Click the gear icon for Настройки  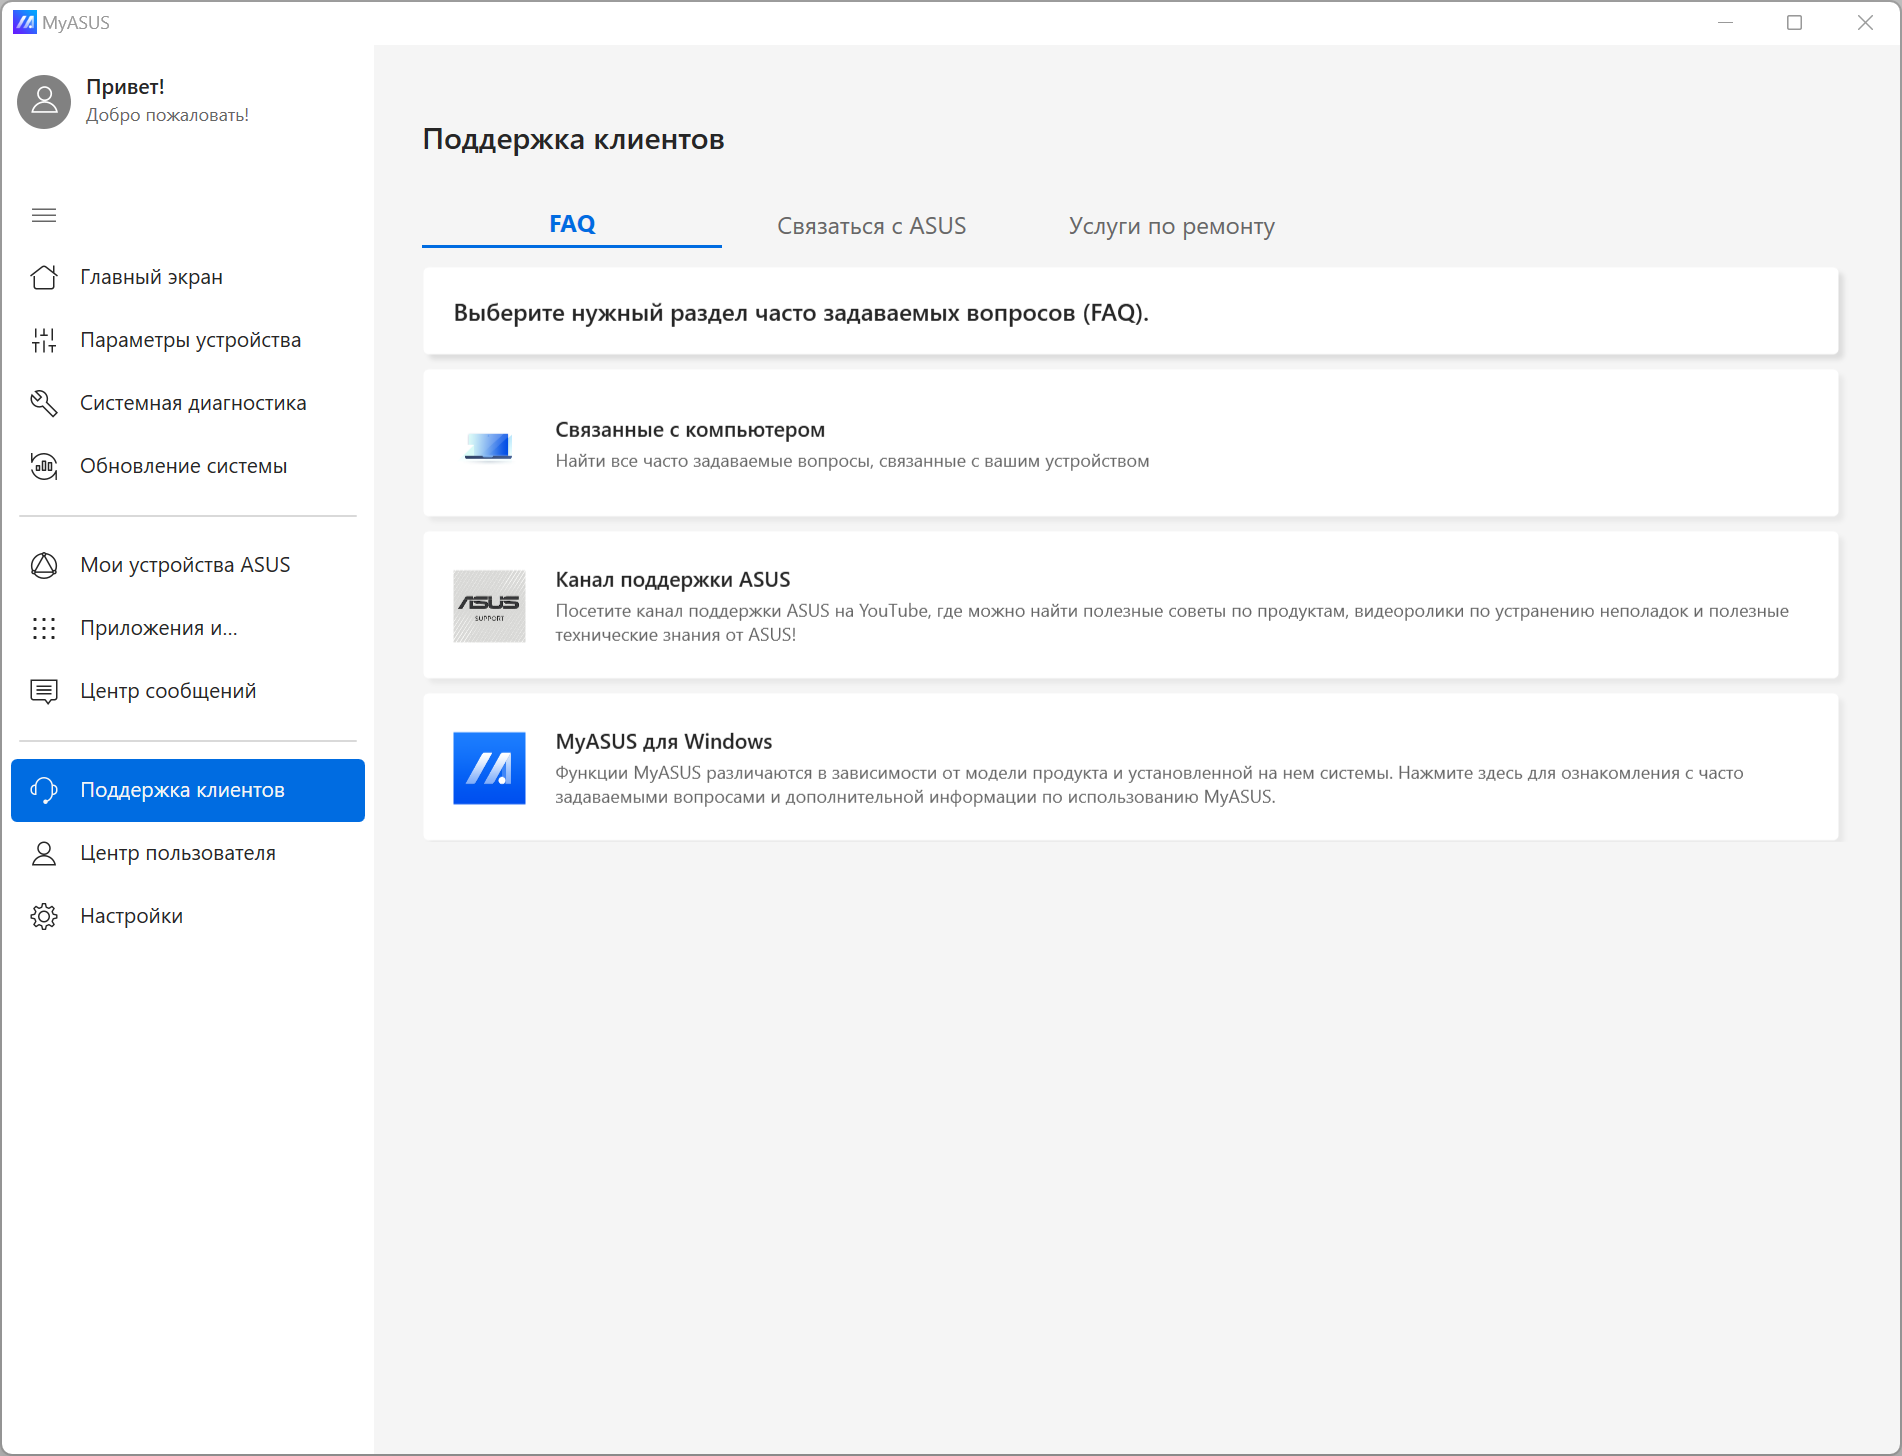pos(44,916)
